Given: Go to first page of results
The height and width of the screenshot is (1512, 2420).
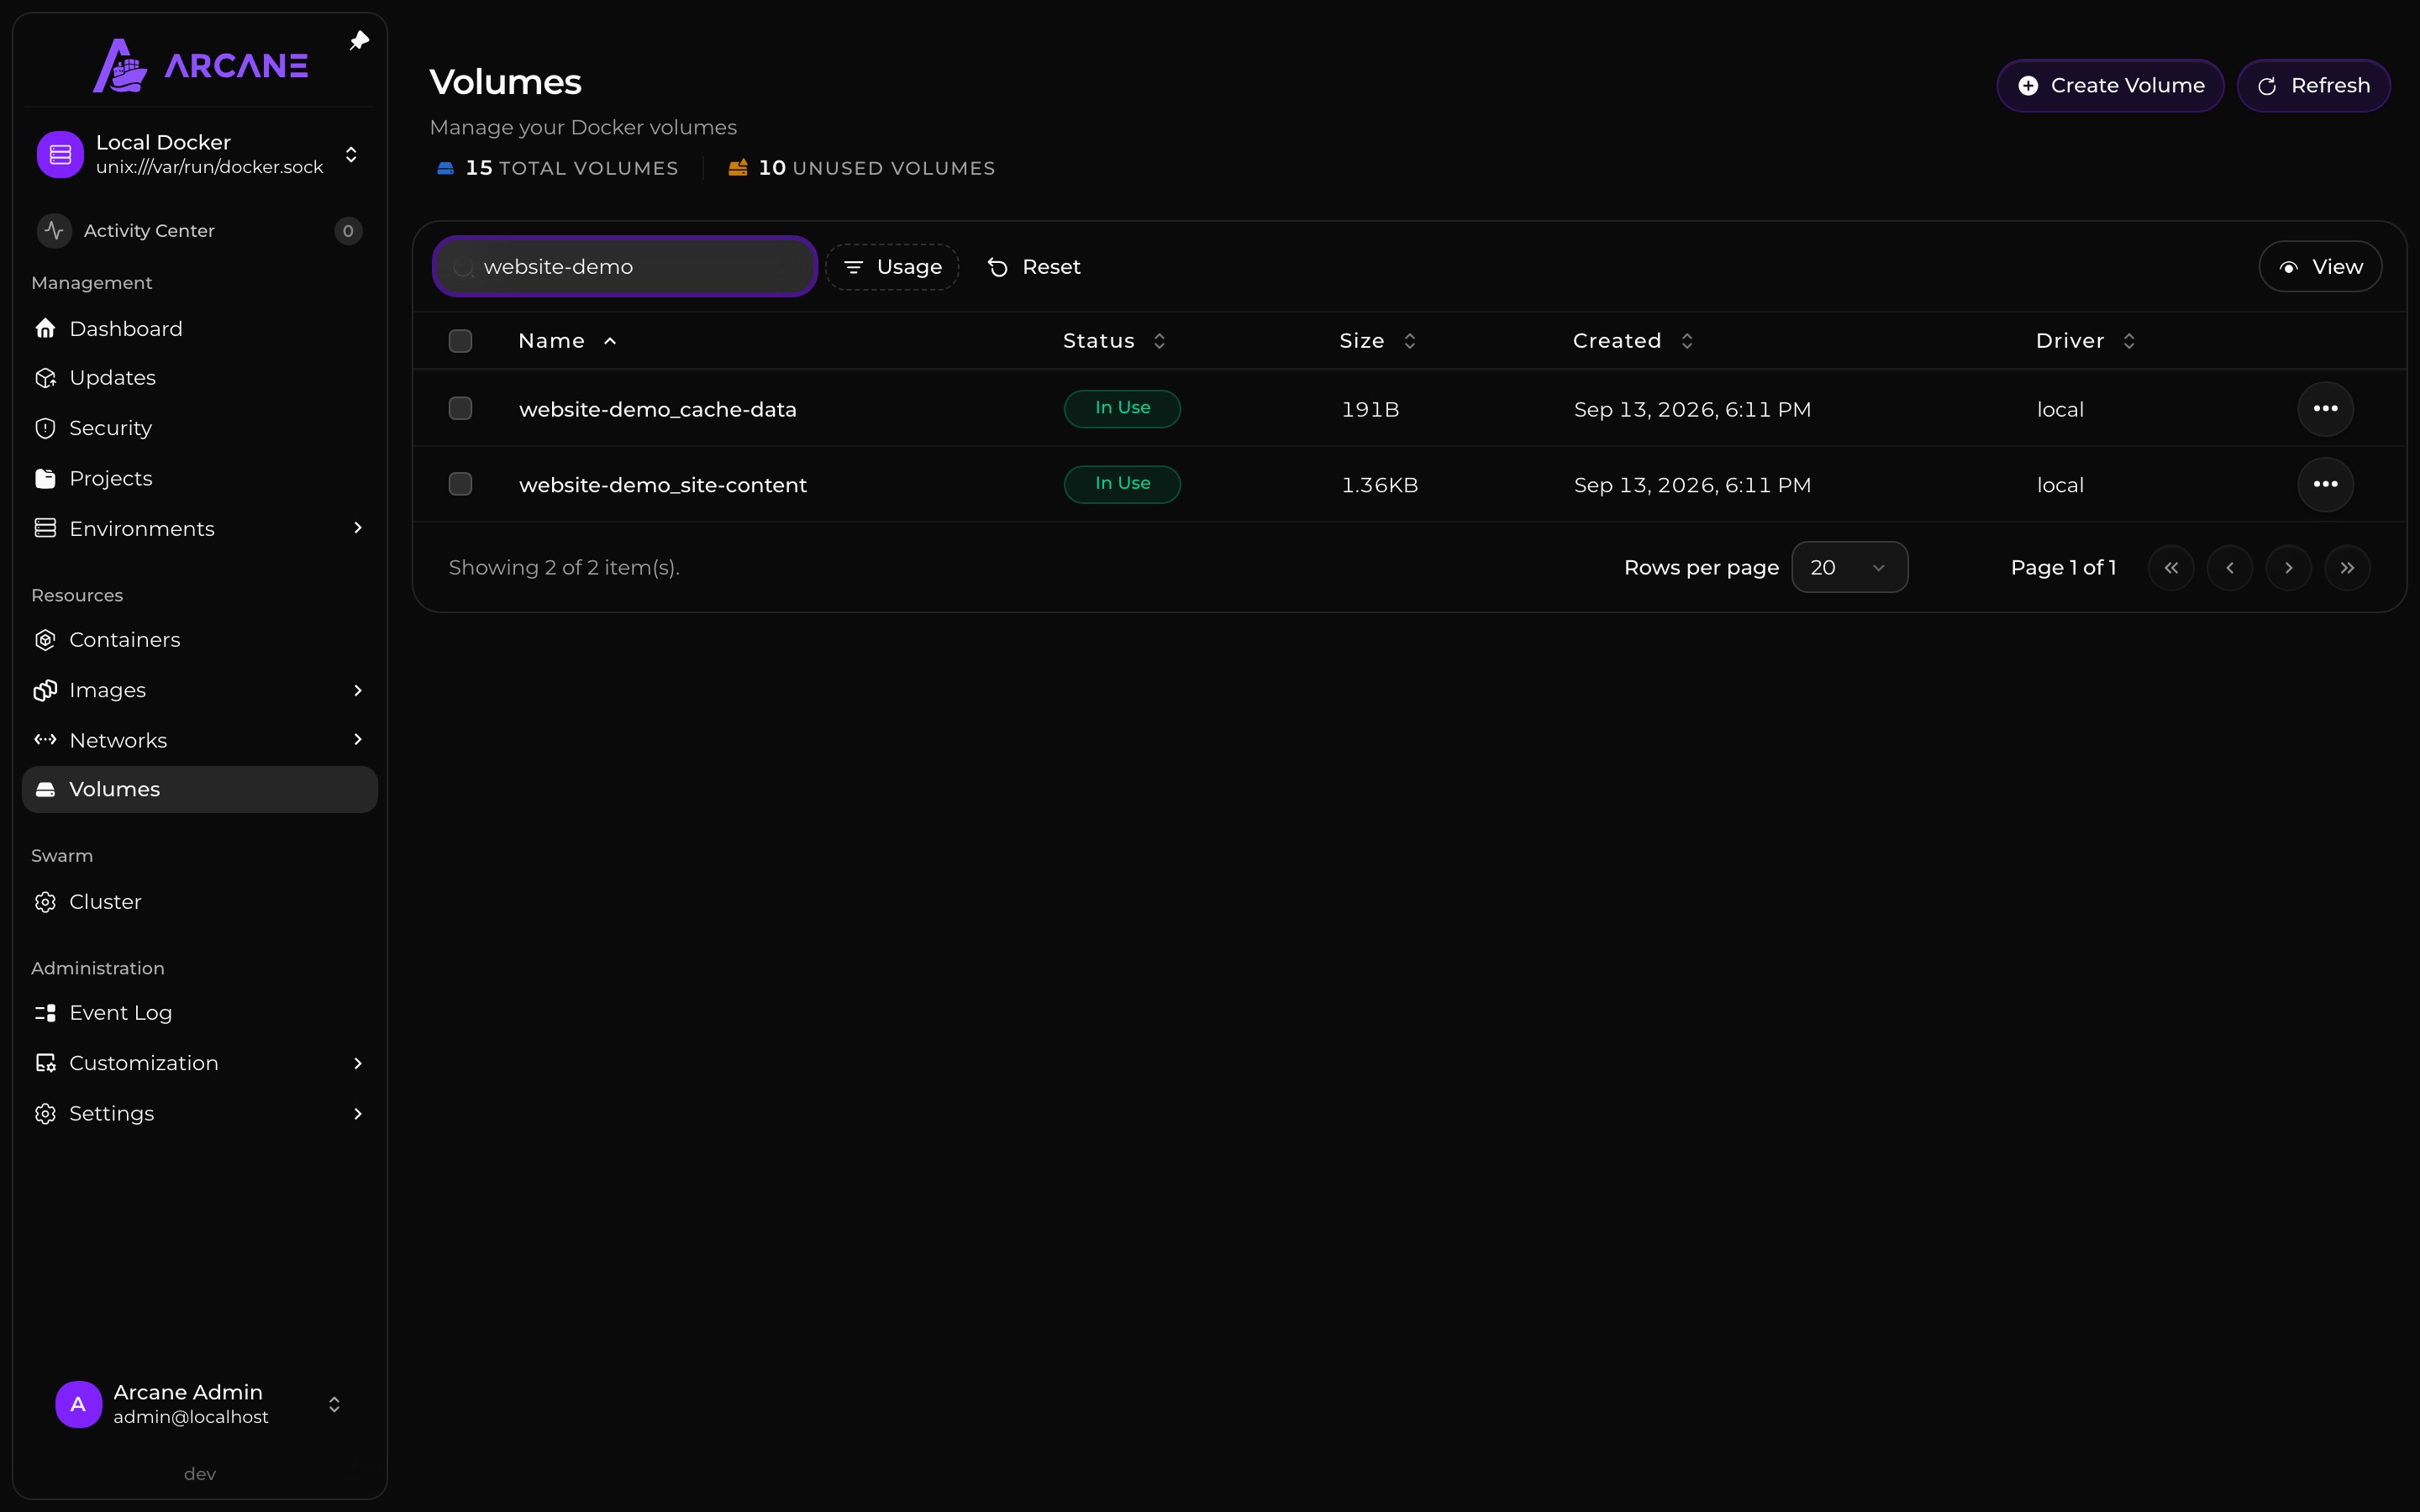Looking at the screenshot, I should coord(2171,568).
